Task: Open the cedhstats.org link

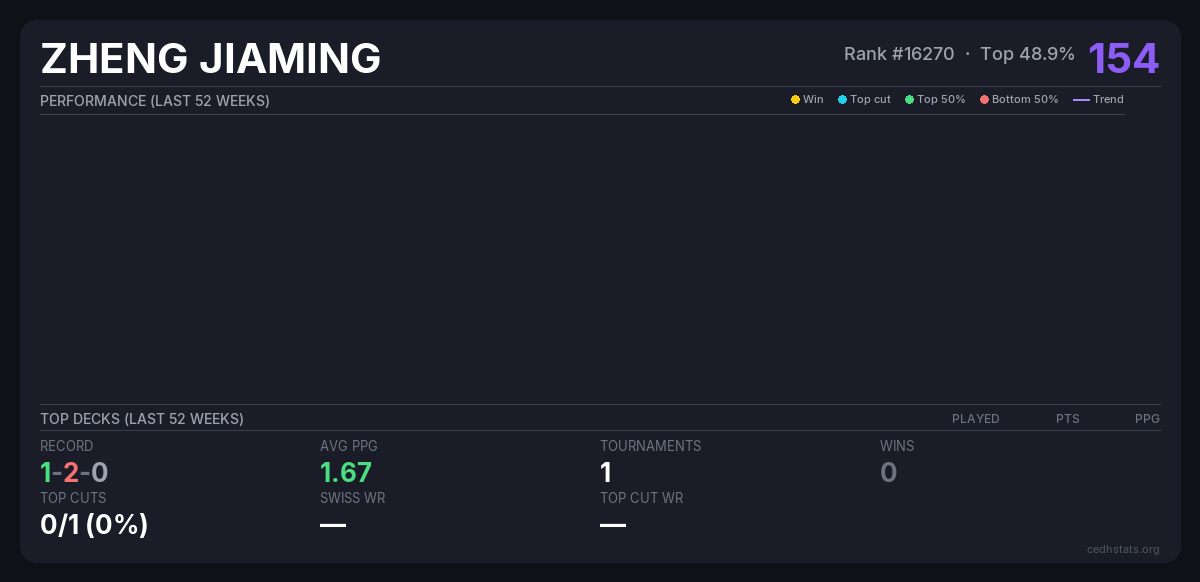Action: pyautogui.click(x=1123, y=549)
